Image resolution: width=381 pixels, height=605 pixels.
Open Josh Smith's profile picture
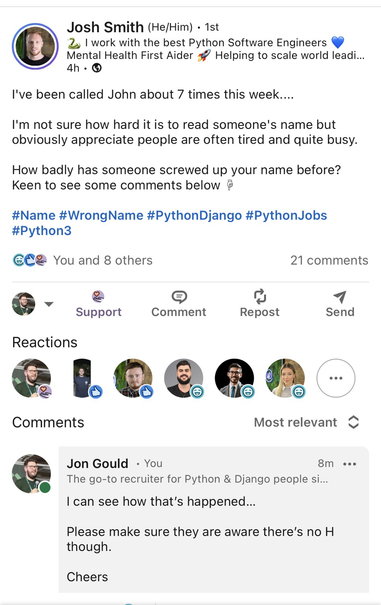35,46
